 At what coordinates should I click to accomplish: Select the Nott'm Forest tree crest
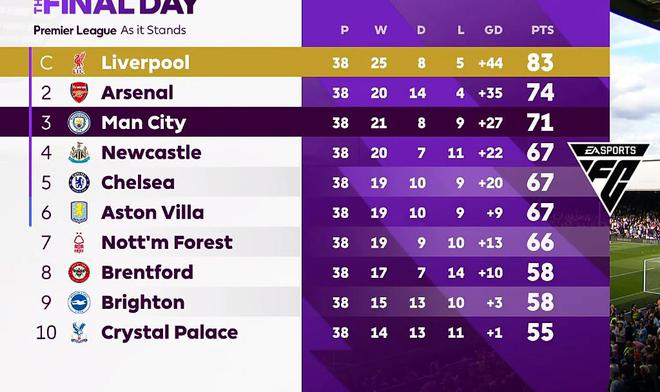click(x=79, y=243)
